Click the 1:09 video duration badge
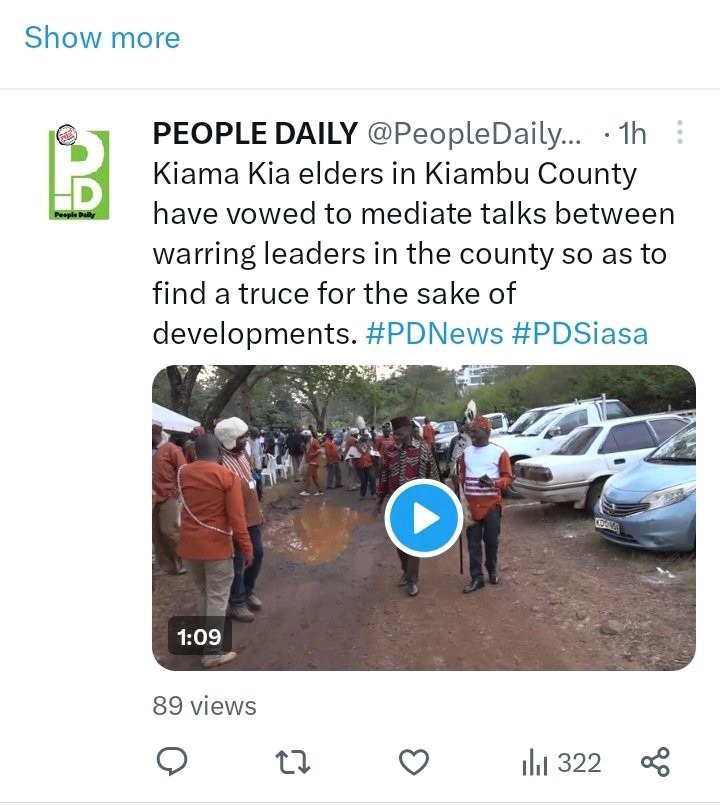 point(199,637)
